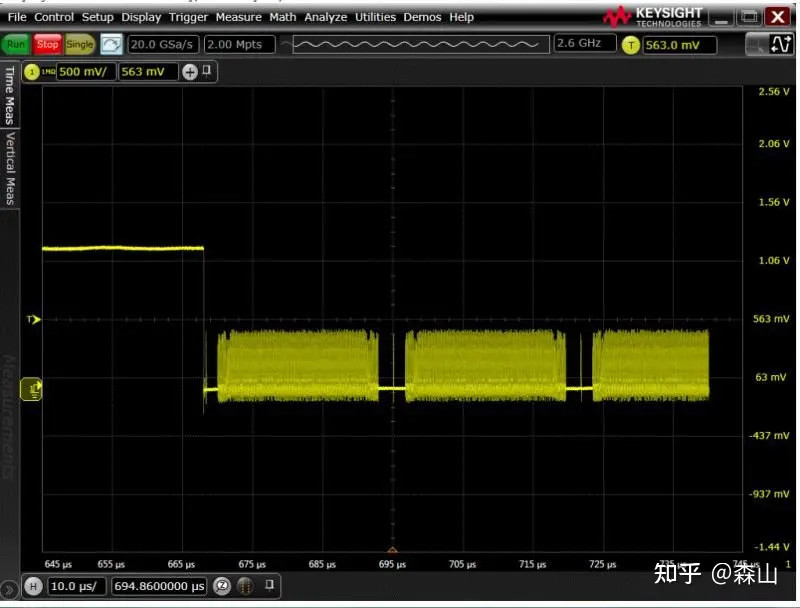Click the orange trigger time reference marker
The height and width of the screenshot is (608, 800).
(392, 549)
